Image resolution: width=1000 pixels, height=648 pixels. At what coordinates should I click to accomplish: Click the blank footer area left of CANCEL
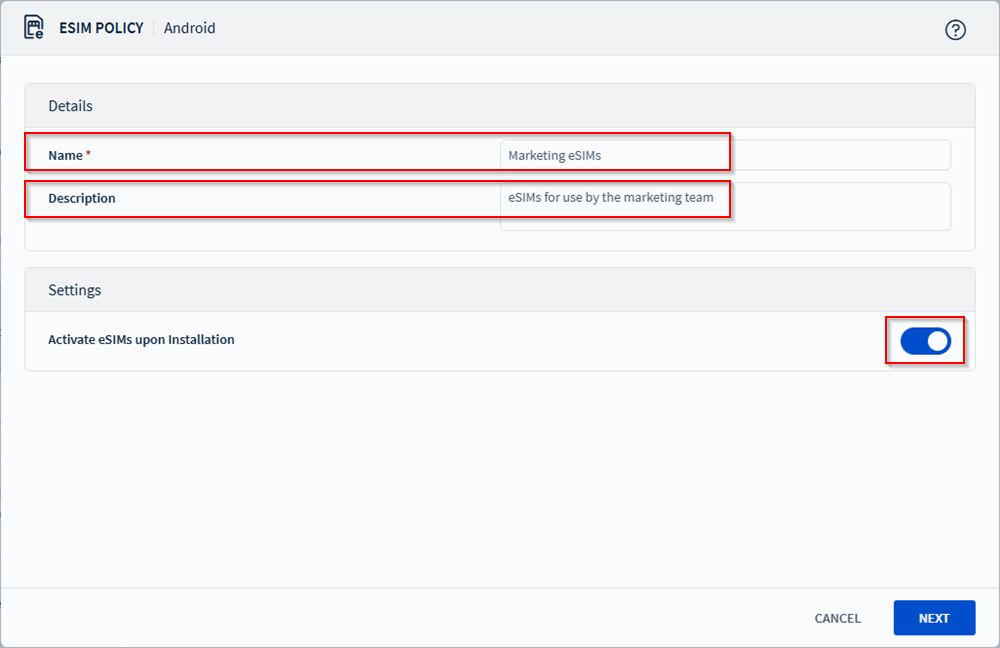(x=400, y=618)
